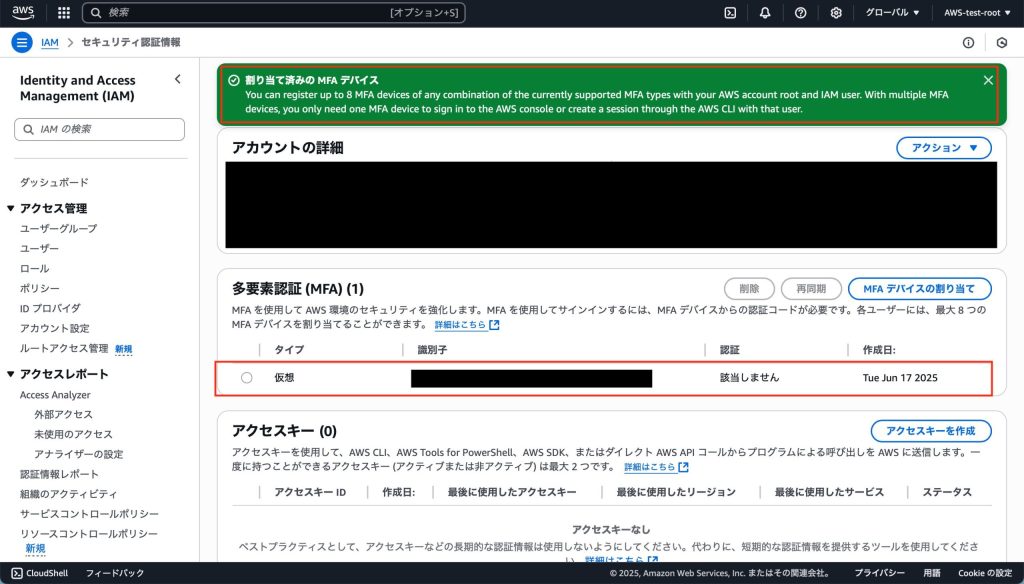The image size is (1024, 584).
Task: Click the IAM breadcrumb link
Action: [x=50, y=42]
